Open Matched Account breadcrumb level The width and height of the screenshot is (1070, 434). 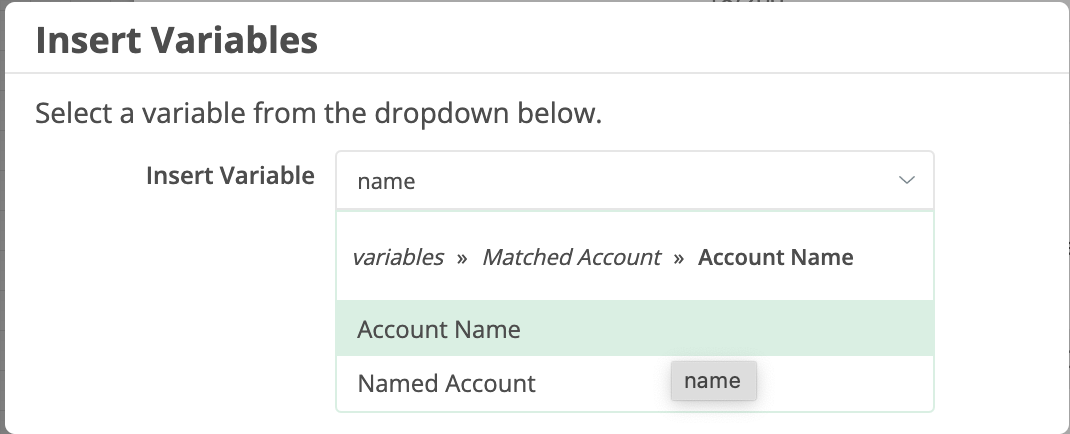pyautogui.click(x=571, y=258)
